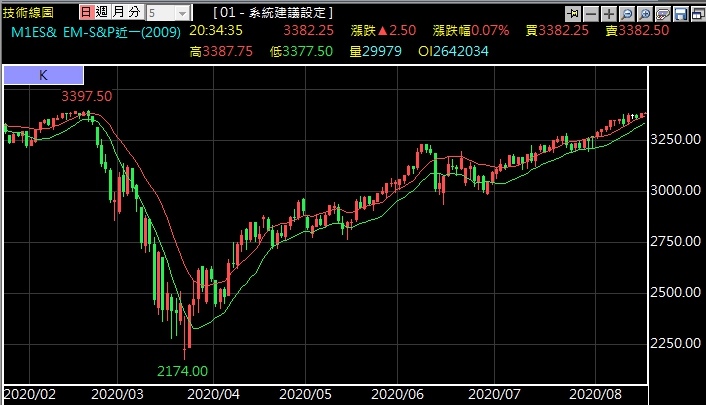The height and width of the screenshot is (405, 706).
Task: Click the 2020/03 date axis label
Action: pos(118,395)
